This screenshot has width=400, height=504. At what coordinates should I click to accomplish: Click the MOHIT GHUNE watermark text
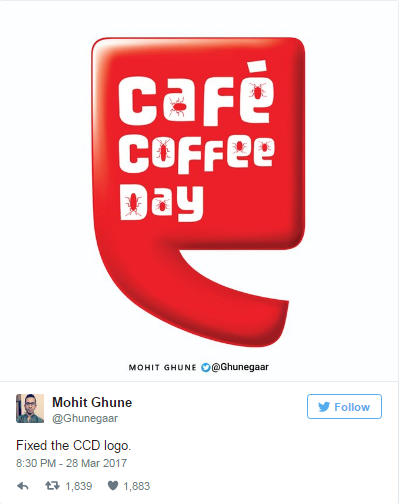[163, 367]
